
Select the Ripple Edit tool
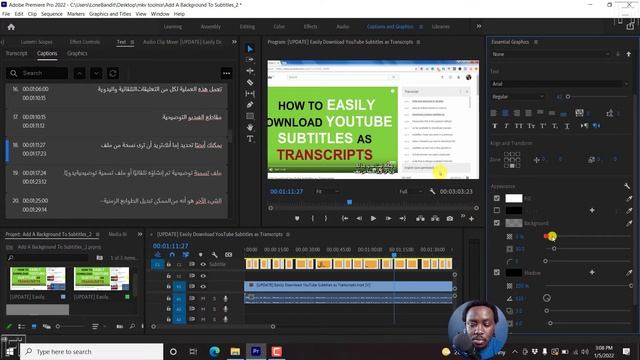pos(250,71)
